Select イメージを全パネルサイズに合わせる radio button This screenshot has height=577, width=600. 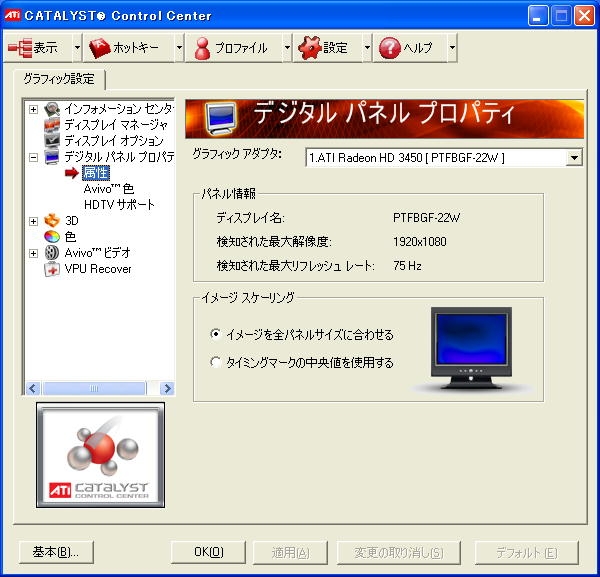pos(215,334)
